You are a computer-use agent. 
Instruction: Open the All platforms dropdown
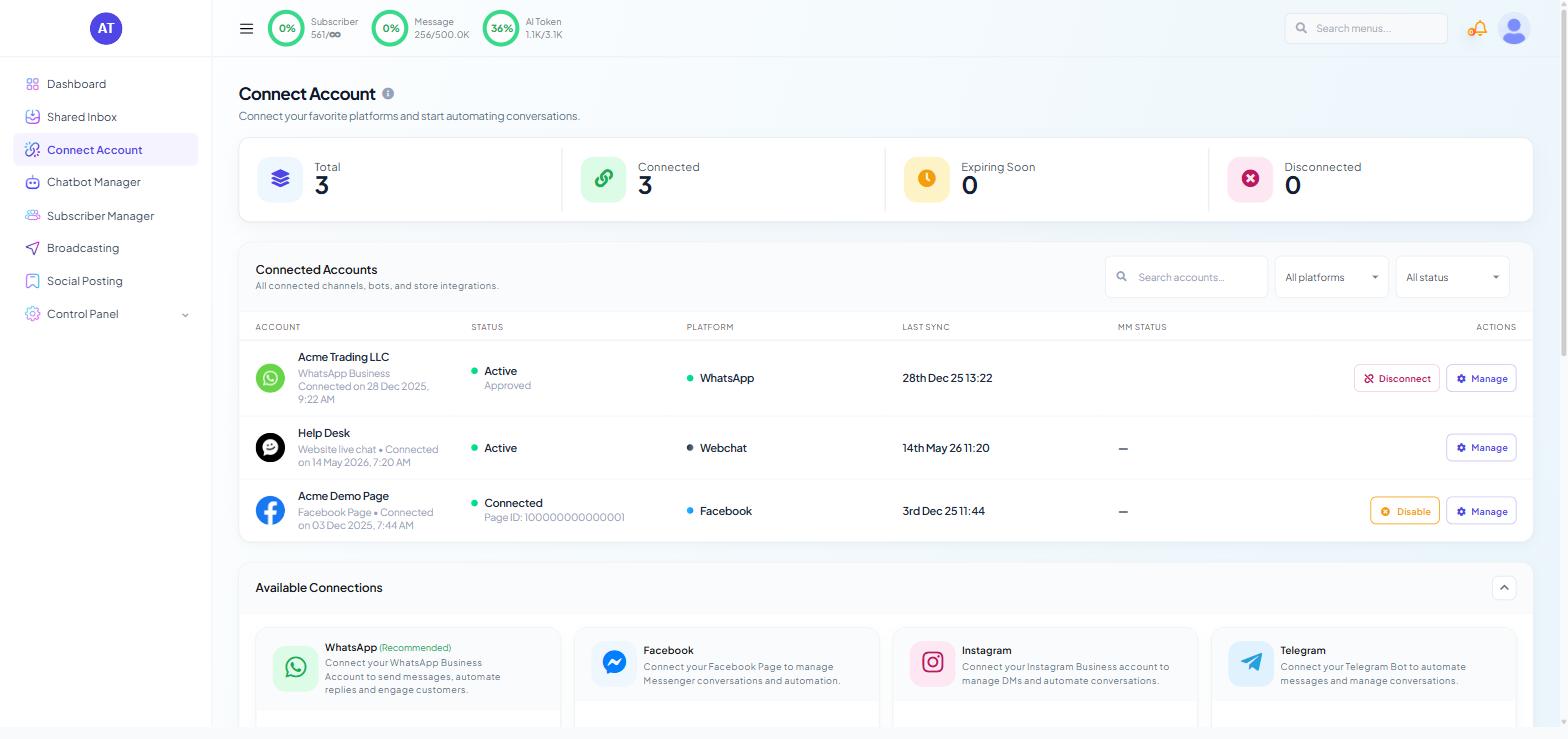coord(1331,277)
